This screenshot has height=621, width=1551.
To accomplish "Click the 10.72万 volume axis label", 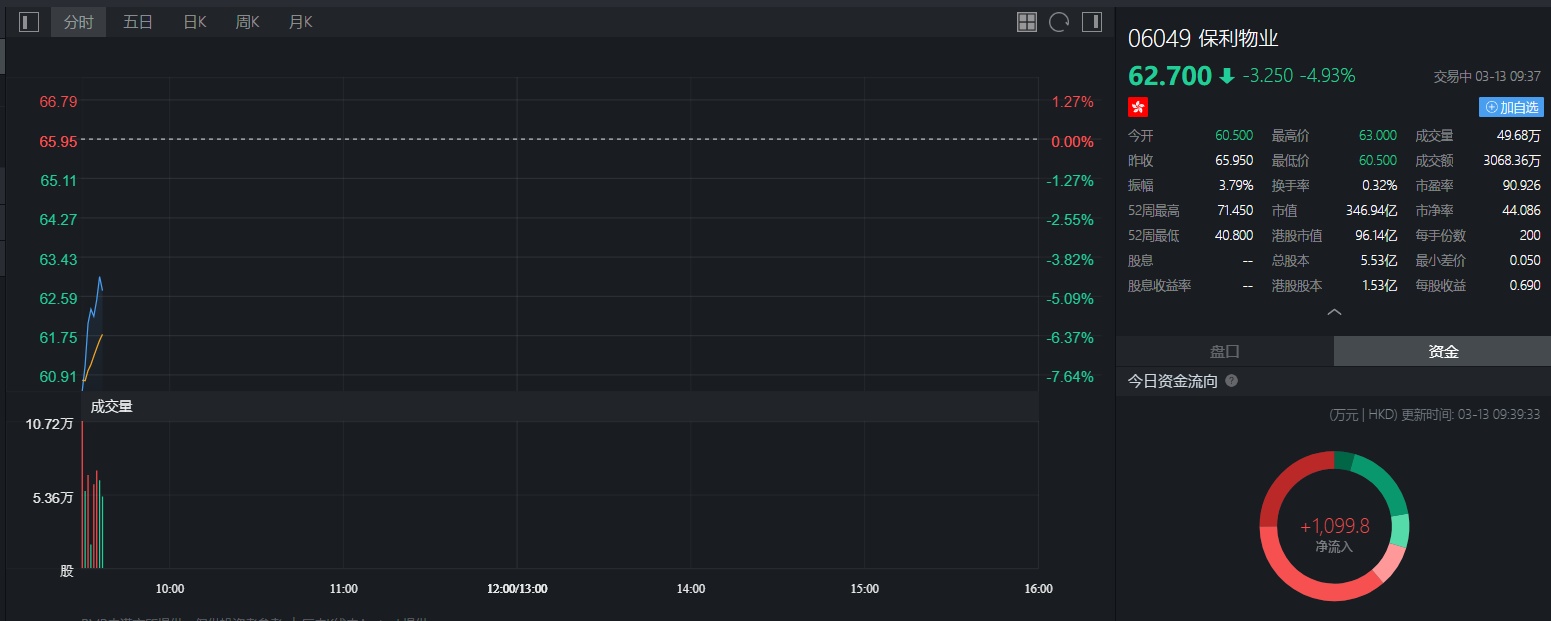I will tap(50, 424).
